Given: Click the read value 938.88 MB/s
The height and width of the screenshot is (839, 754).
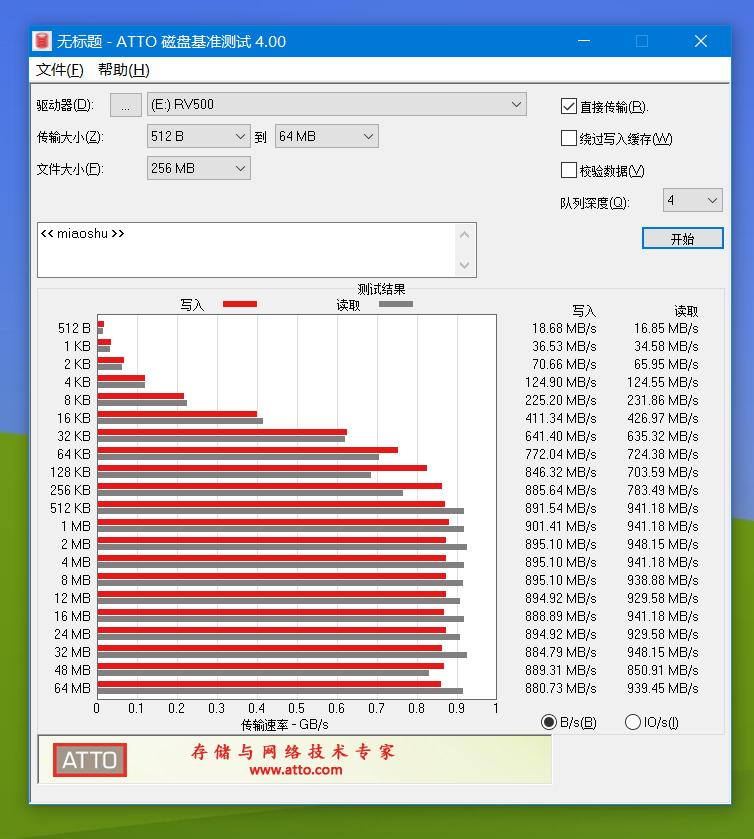Looking at the screenshot, I should 663,581.
